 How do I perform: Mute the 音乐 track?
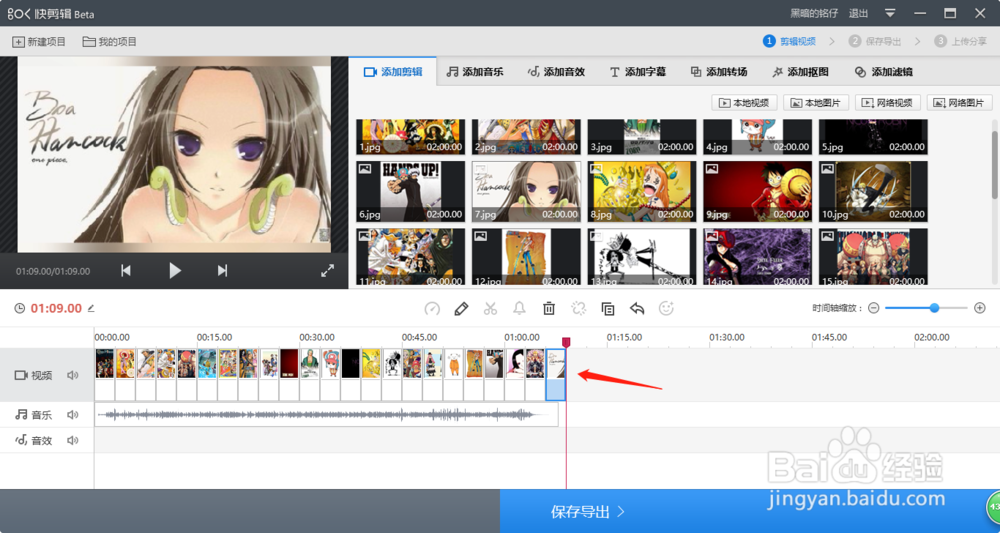tap(73, 415)
